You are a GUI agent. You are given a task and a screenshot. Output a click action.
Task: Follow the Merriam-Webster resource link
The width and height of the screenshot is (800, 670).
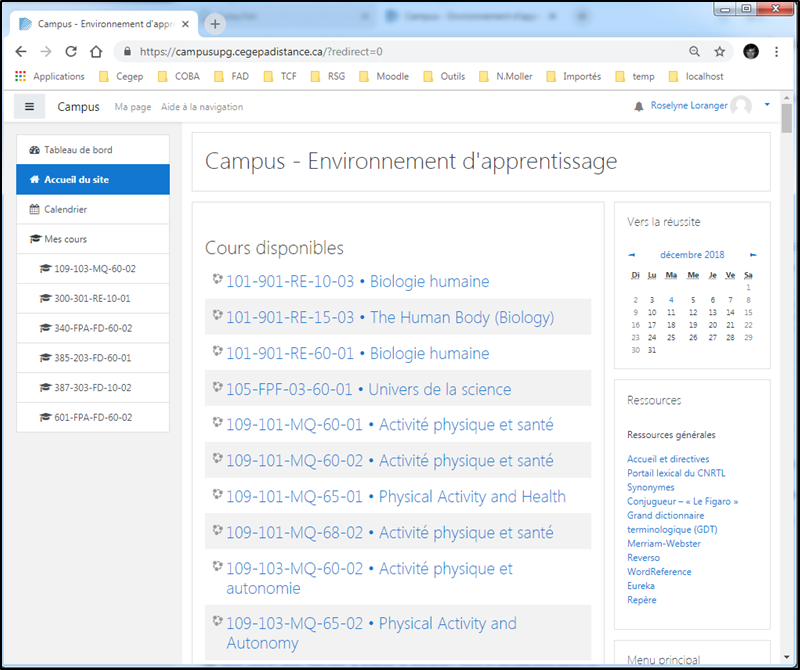coord(663,544)
